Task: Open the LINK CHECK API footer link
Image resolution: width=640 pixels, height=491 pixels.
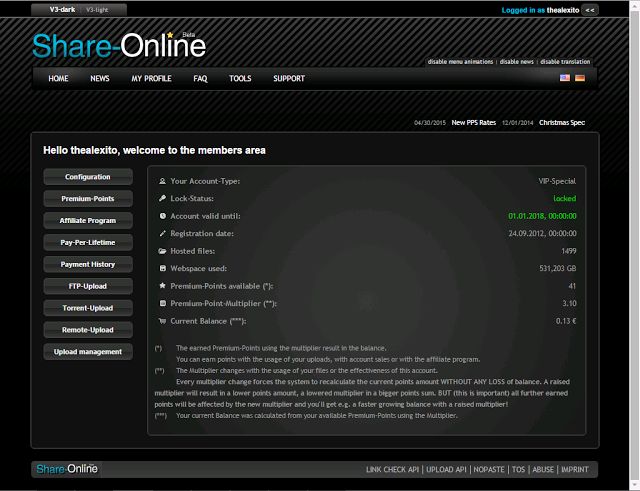Action: (392, 469)
